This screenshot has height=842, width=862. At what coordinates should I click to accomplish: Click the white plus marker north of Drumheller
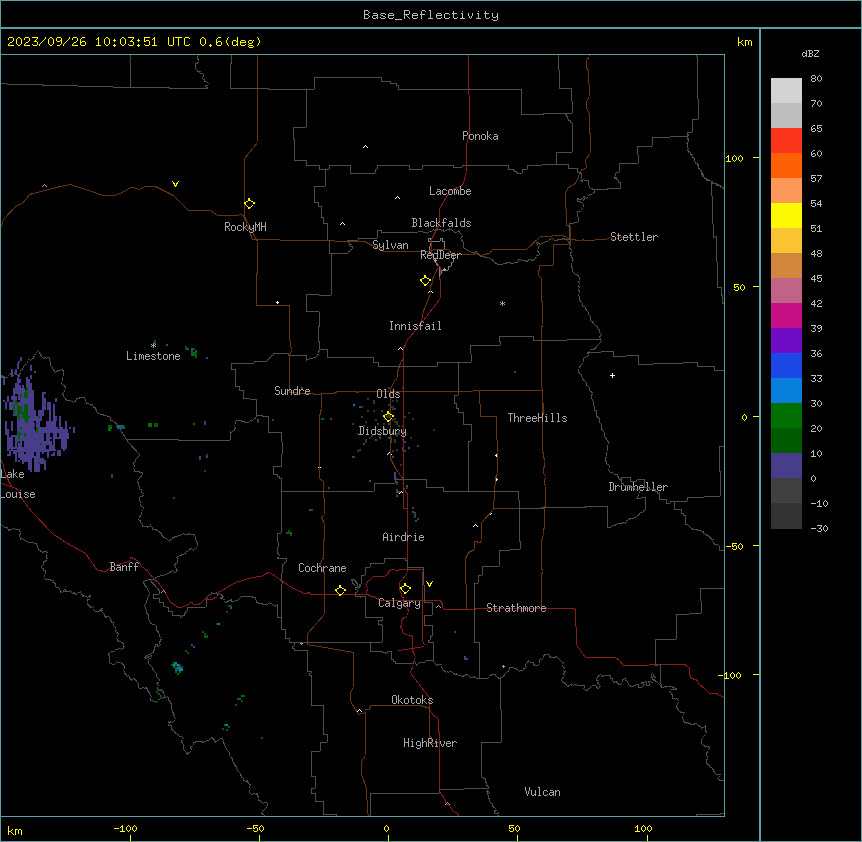(x=612, y=375)
